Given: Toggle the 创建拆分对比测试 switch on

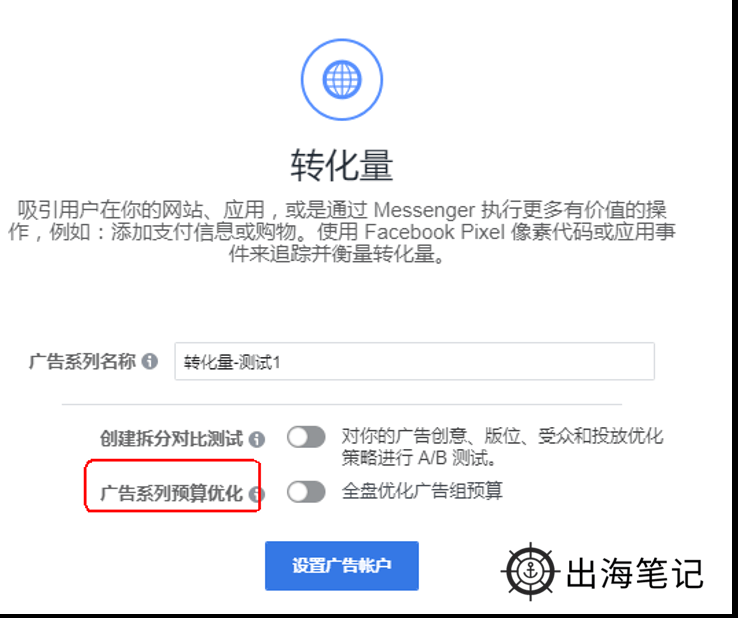Looking at the screenshot, I should click(306, 437).
